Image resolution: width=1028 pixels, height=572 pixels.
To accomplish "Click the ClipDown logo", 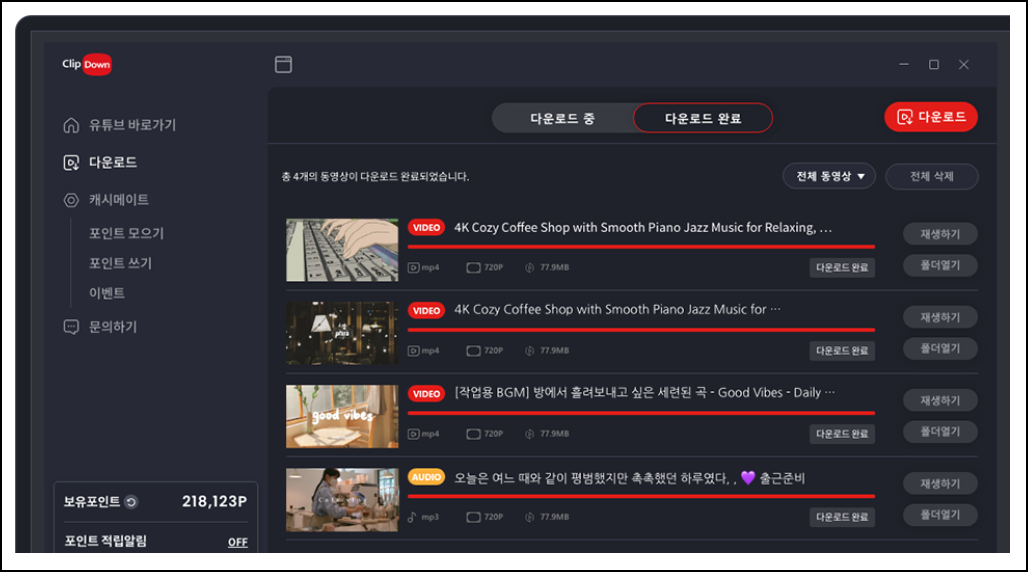I will pyautogui.click(x=87, y=64).
